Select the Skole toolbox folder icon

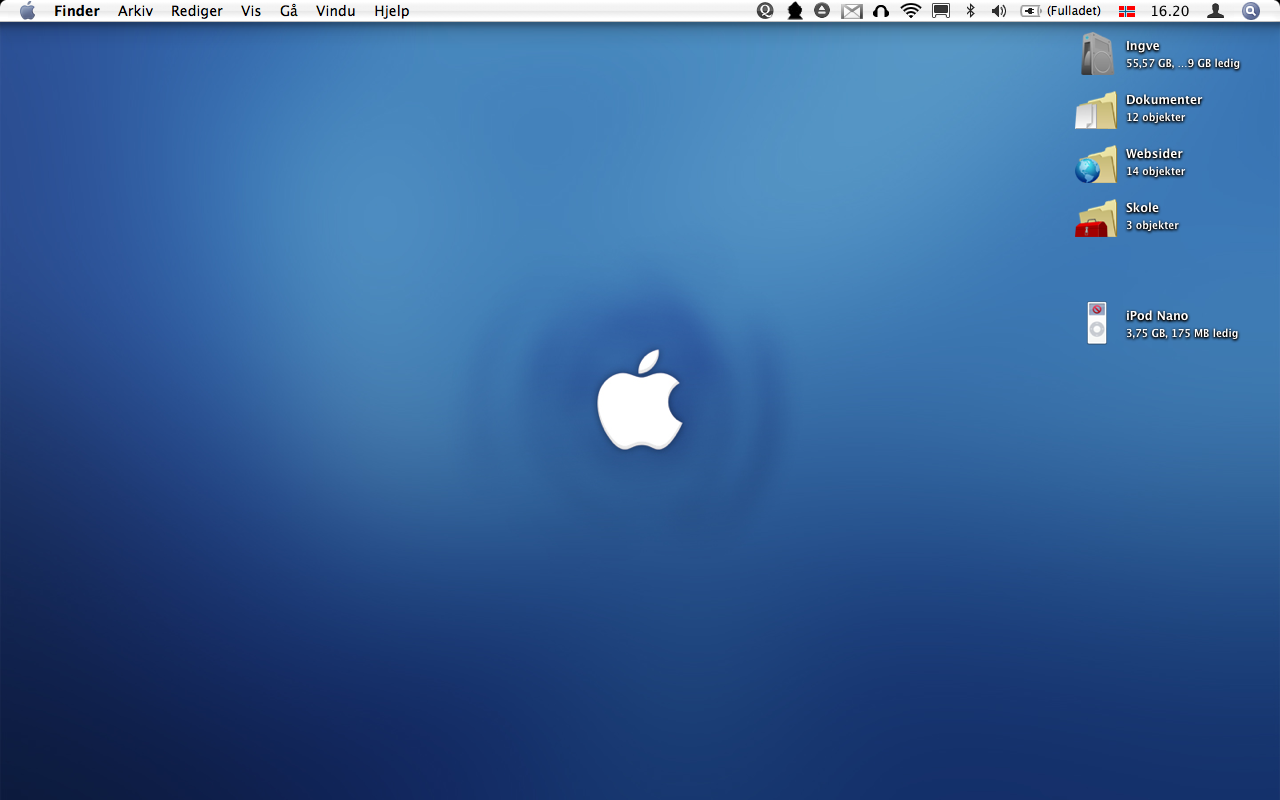(x=1097, y=218)
